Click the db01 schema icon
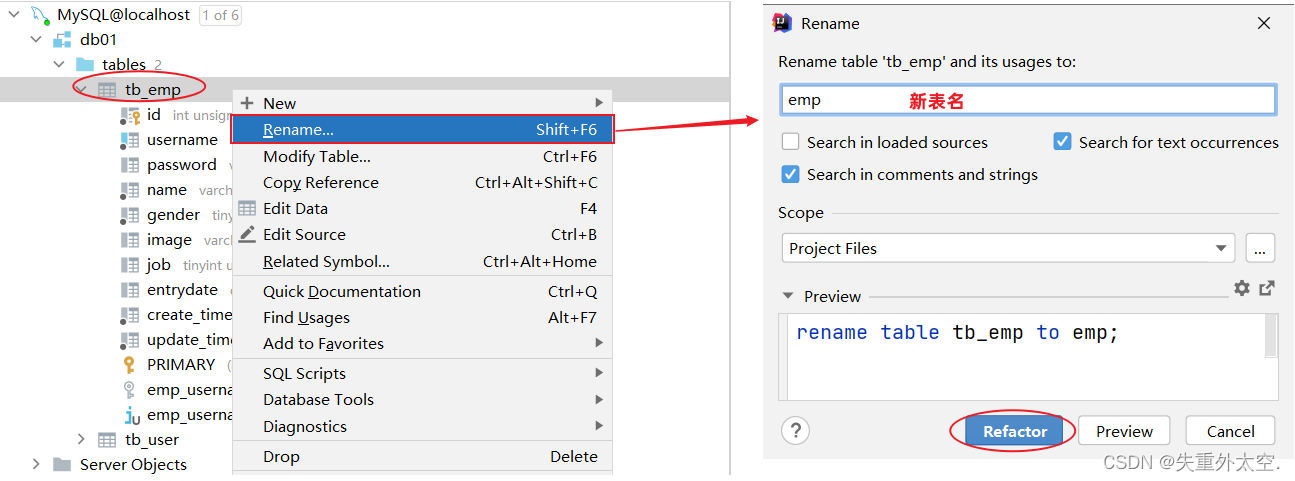 click(x=62, y=40)
